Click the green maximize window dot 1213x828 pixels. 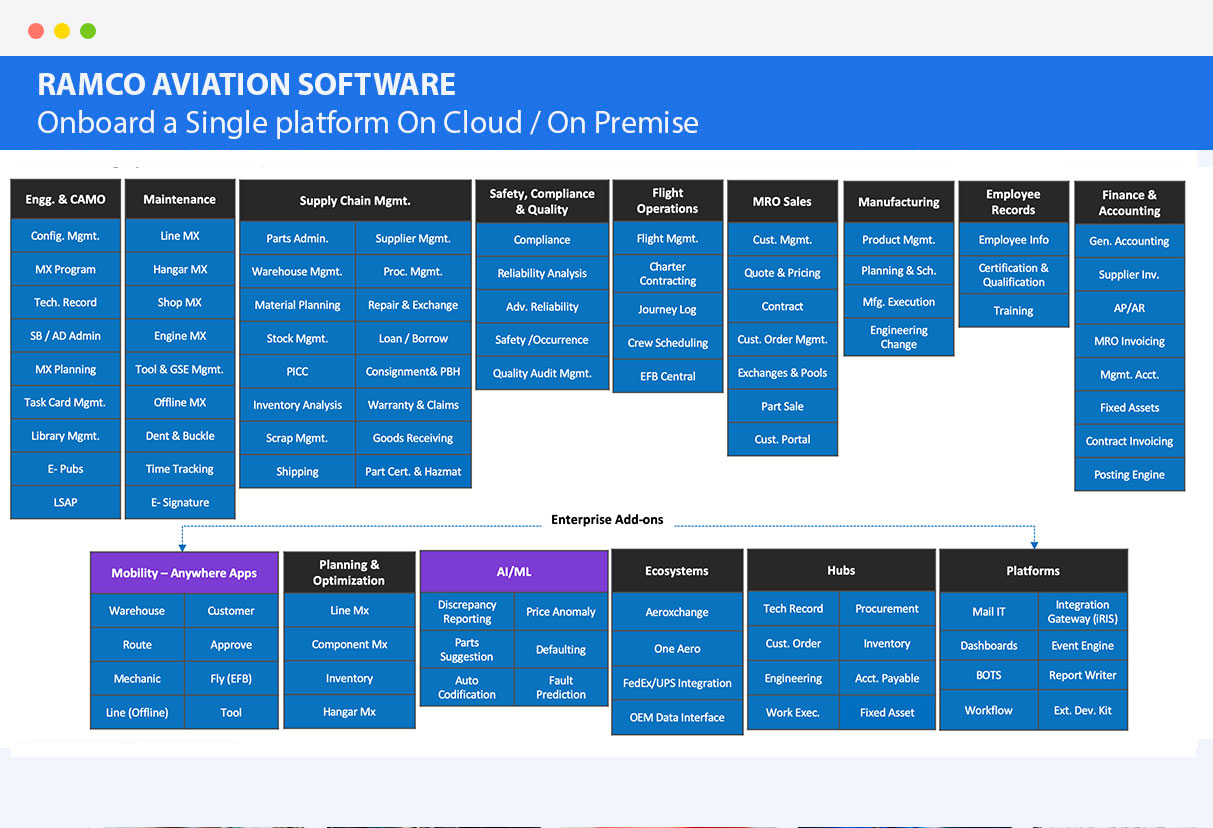point(88,31)
